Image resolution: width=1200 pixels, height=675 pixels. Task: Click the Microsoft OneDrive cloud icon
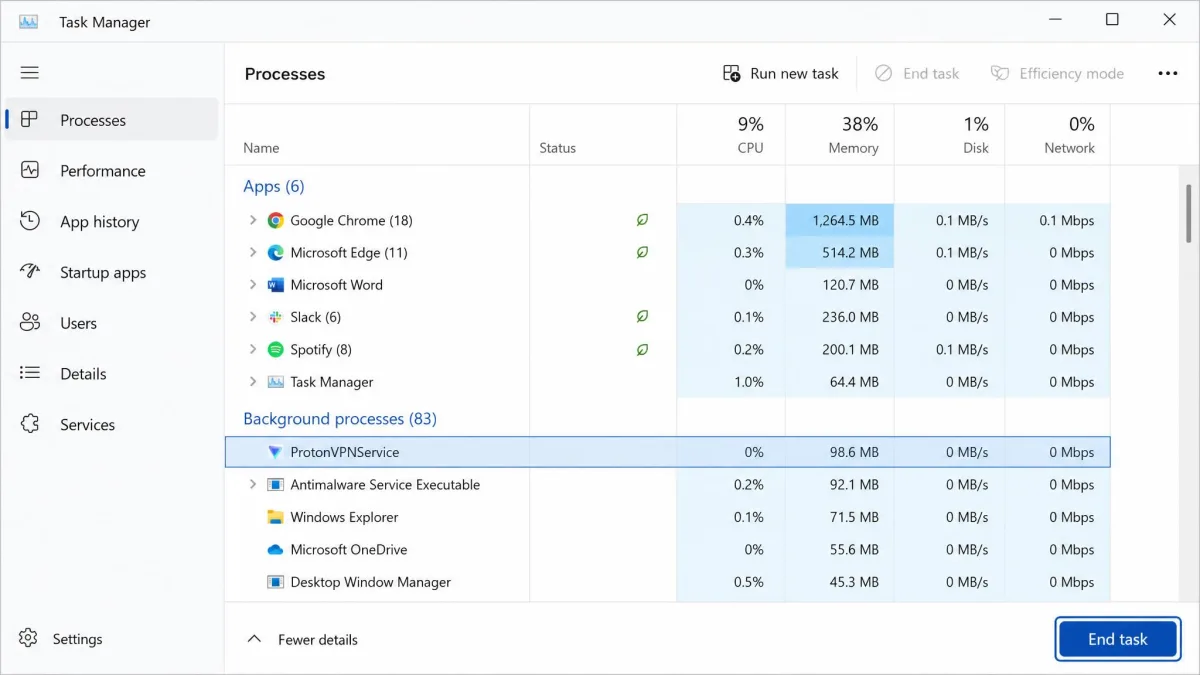tap(276, 550)
